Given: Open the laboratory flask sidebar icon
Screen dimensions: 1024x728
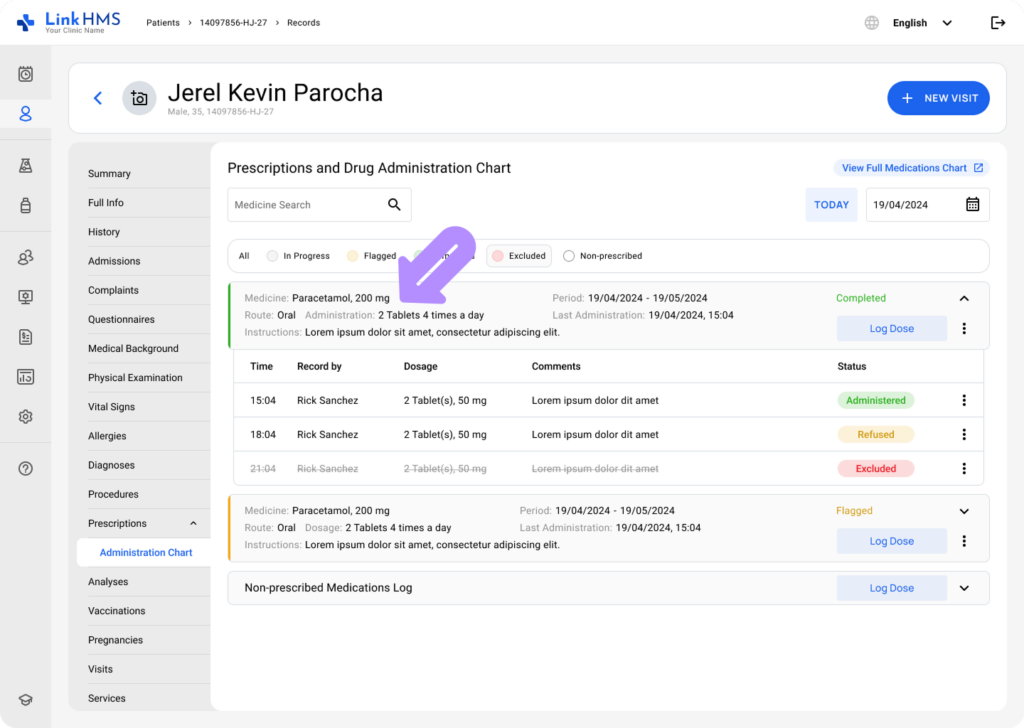Looking at the screenshot, I should point(26,166).
